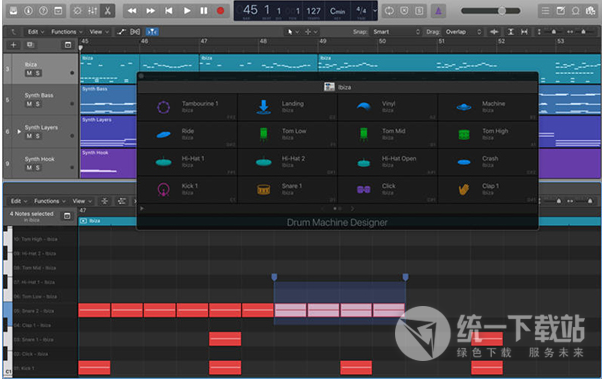Go to beginning of project
Image resolution: width=603 pixels, height=379 pixels.
168,11
